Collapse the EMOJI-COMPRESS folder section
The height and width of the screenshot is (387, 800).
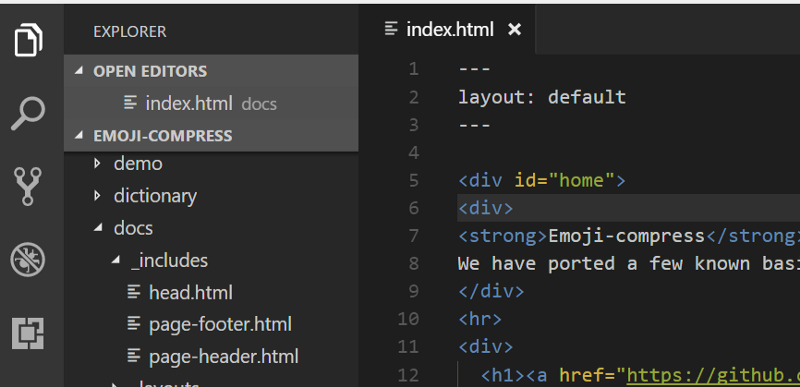[78, 136]
